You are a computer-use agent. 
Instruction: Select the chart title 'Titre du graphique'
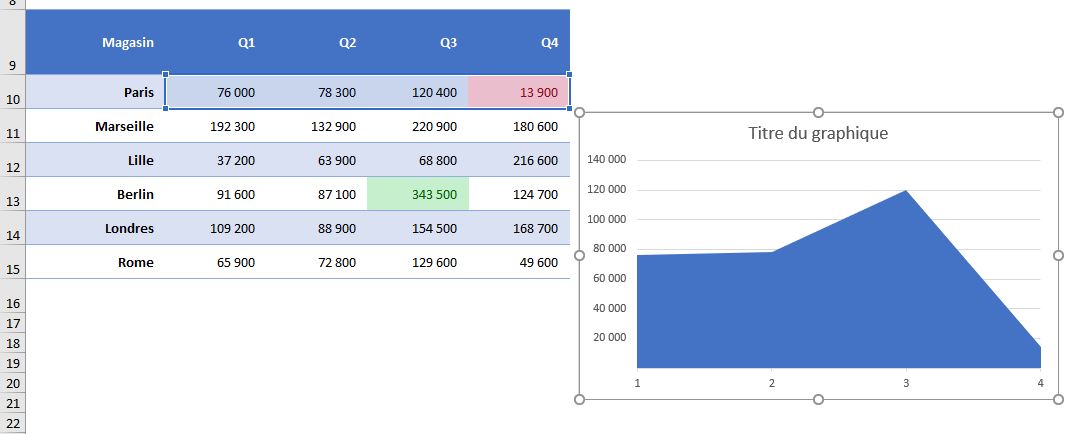[818, 133]
